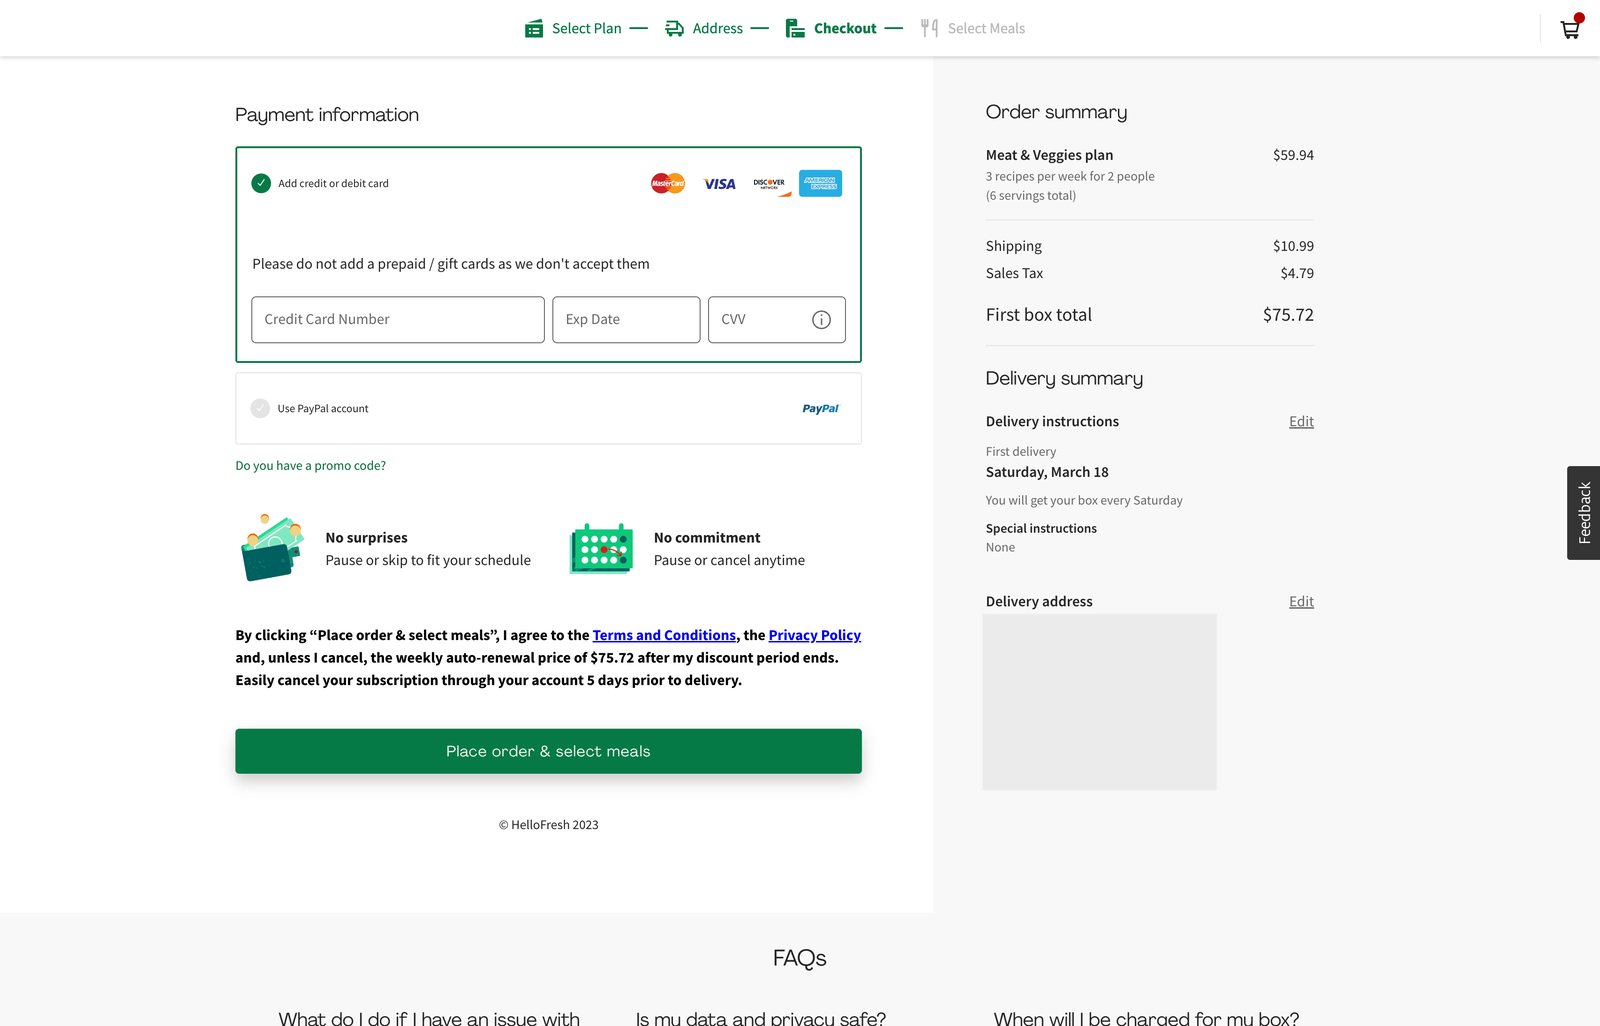Click the Visa logo icon

719,184
